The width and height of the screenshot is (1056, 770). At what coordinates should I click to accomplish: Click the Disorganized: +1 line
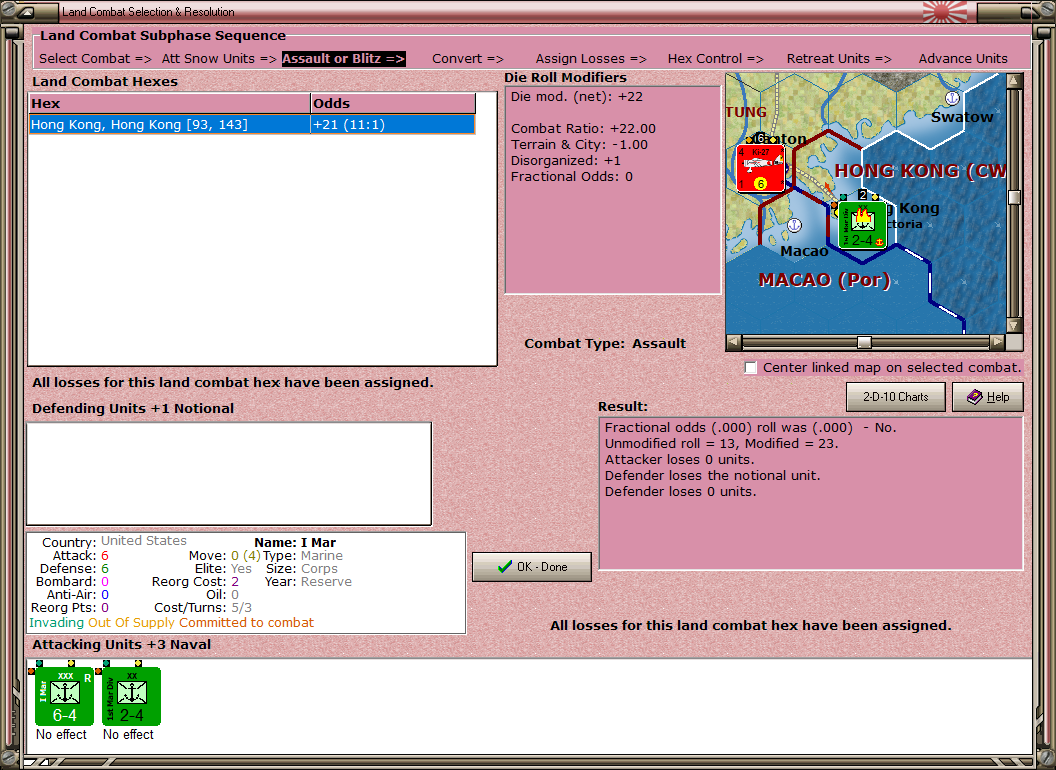[x=566, y=161]
